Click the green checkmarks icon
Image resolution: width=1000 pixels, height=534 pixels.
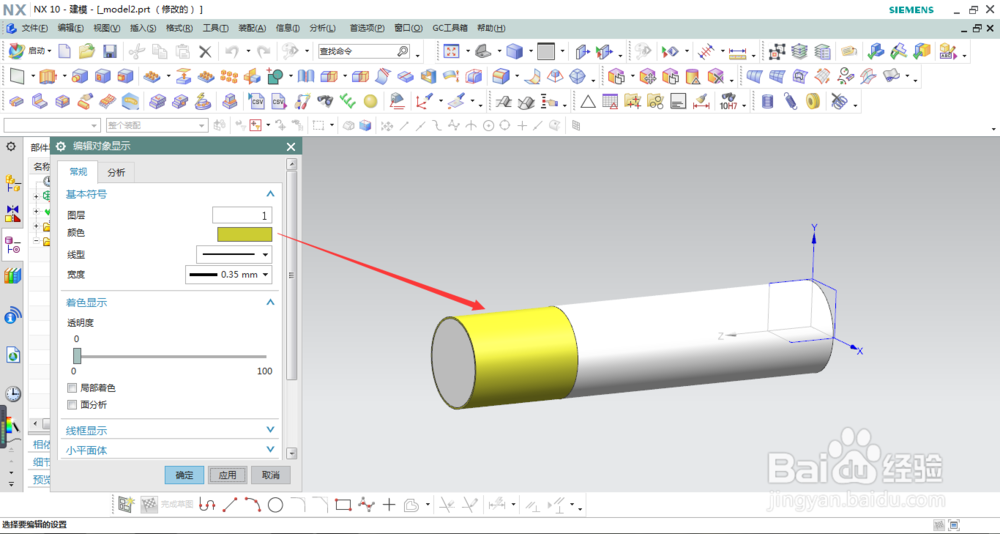coord(348,101)
